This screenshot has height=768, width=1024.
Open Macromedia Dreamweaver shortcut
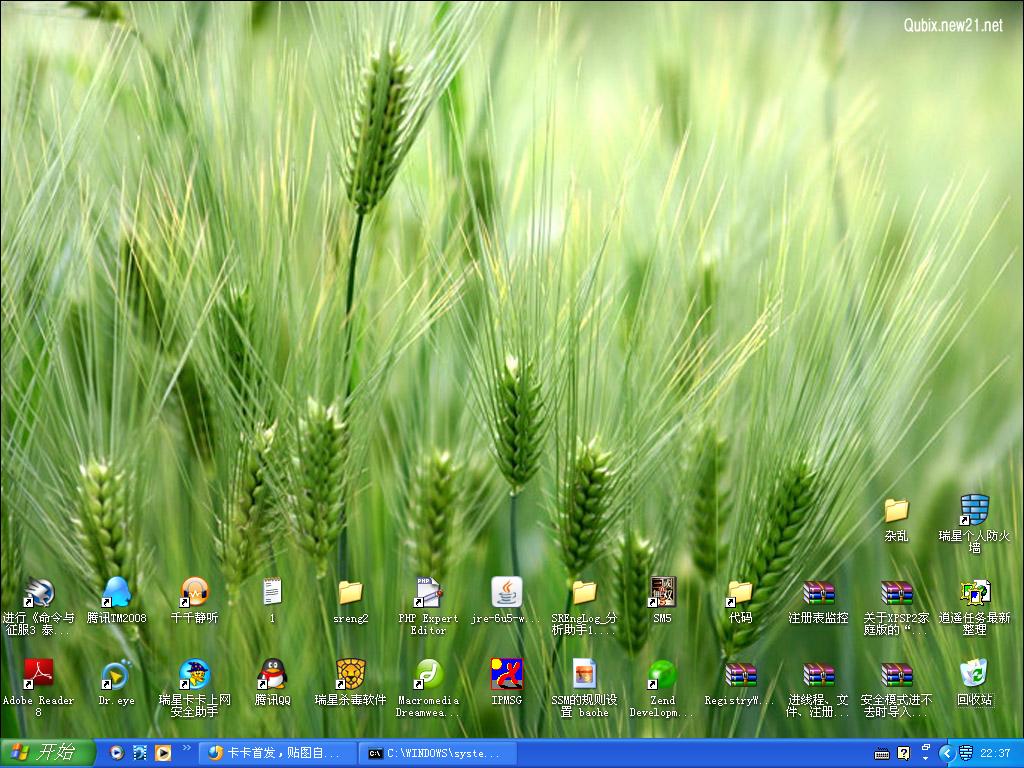click(428, 674)
